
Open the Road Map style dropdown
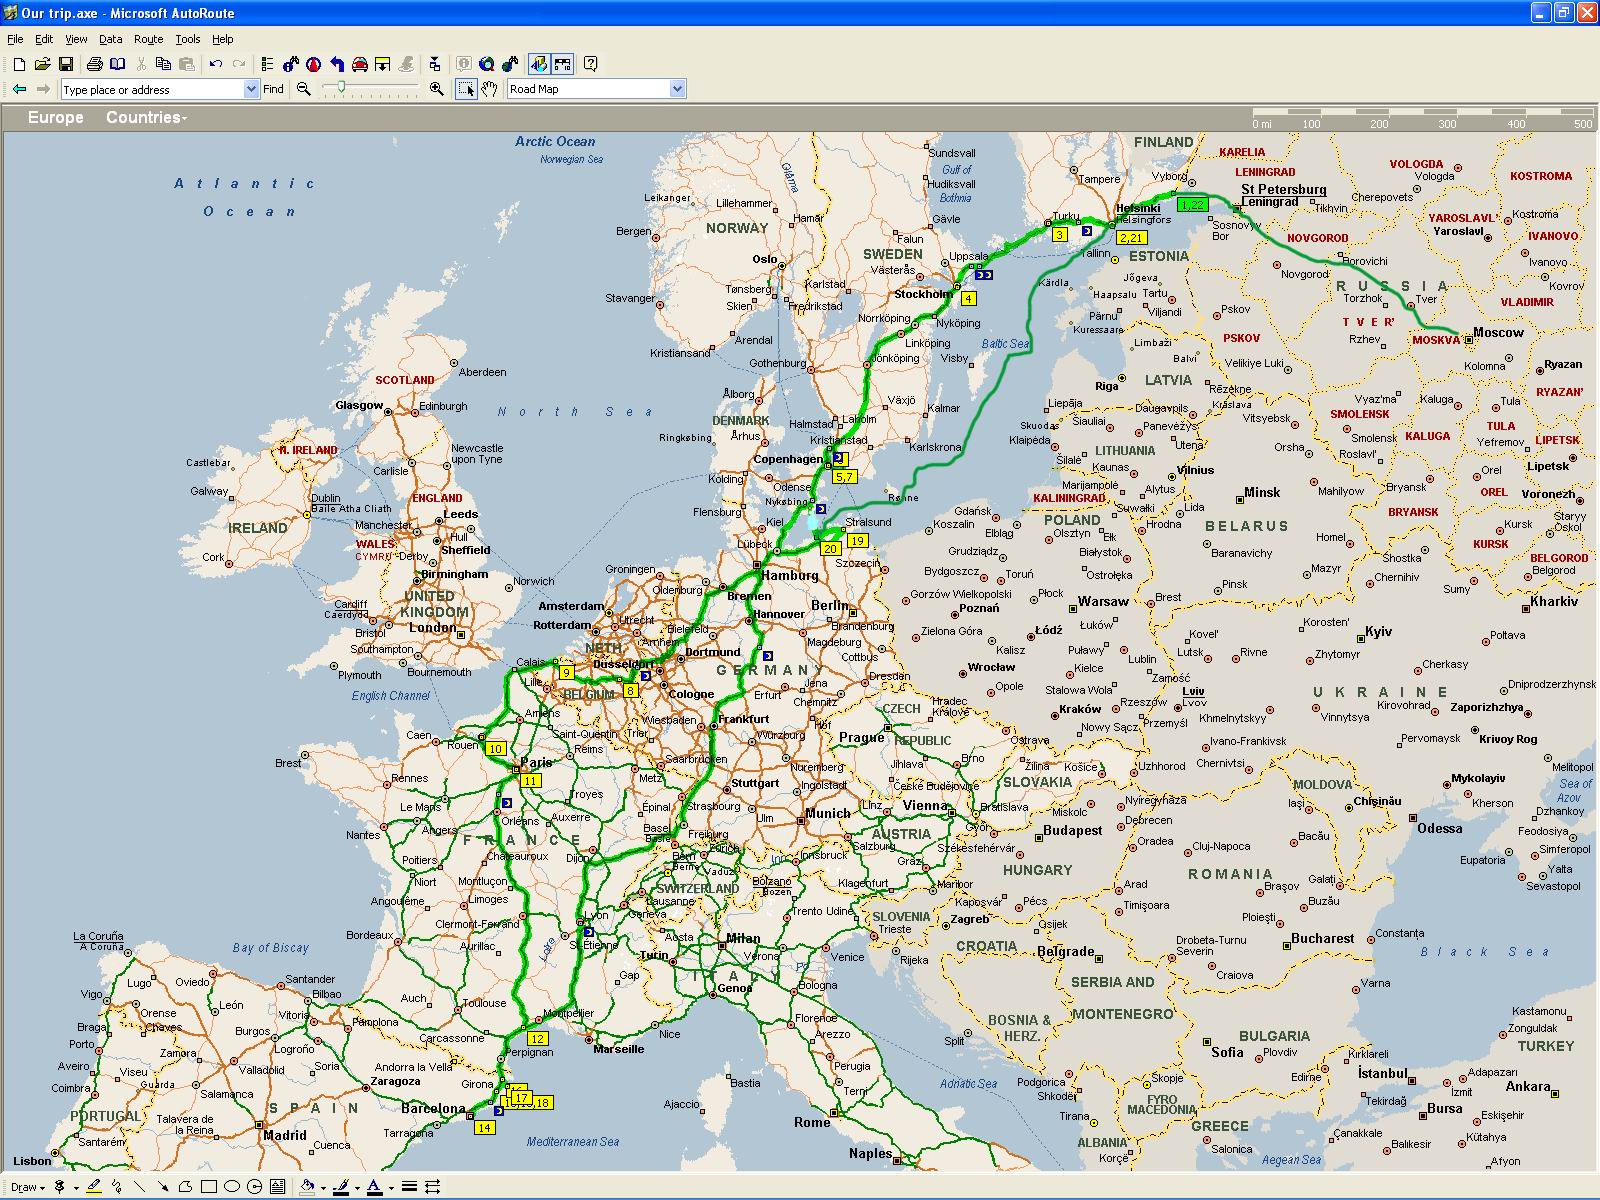coord(677,89)
